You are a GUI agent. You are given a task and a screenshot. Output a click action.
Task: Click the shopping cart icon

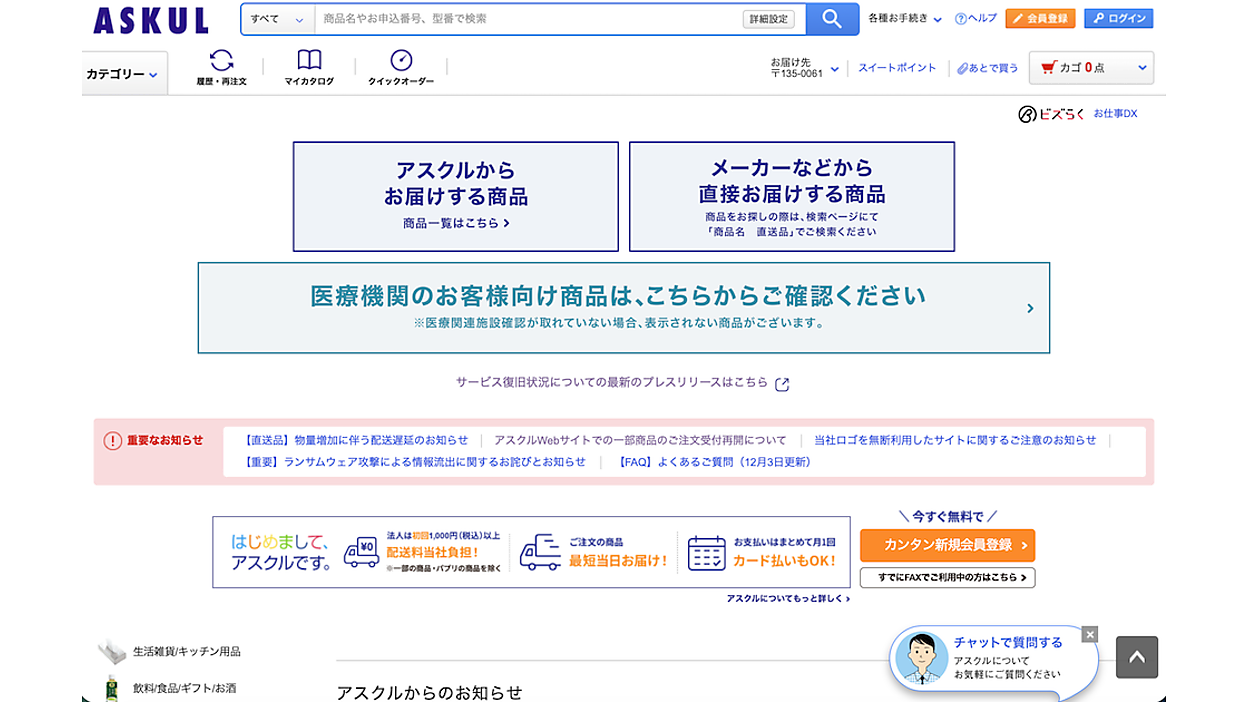pos(1048,68)
